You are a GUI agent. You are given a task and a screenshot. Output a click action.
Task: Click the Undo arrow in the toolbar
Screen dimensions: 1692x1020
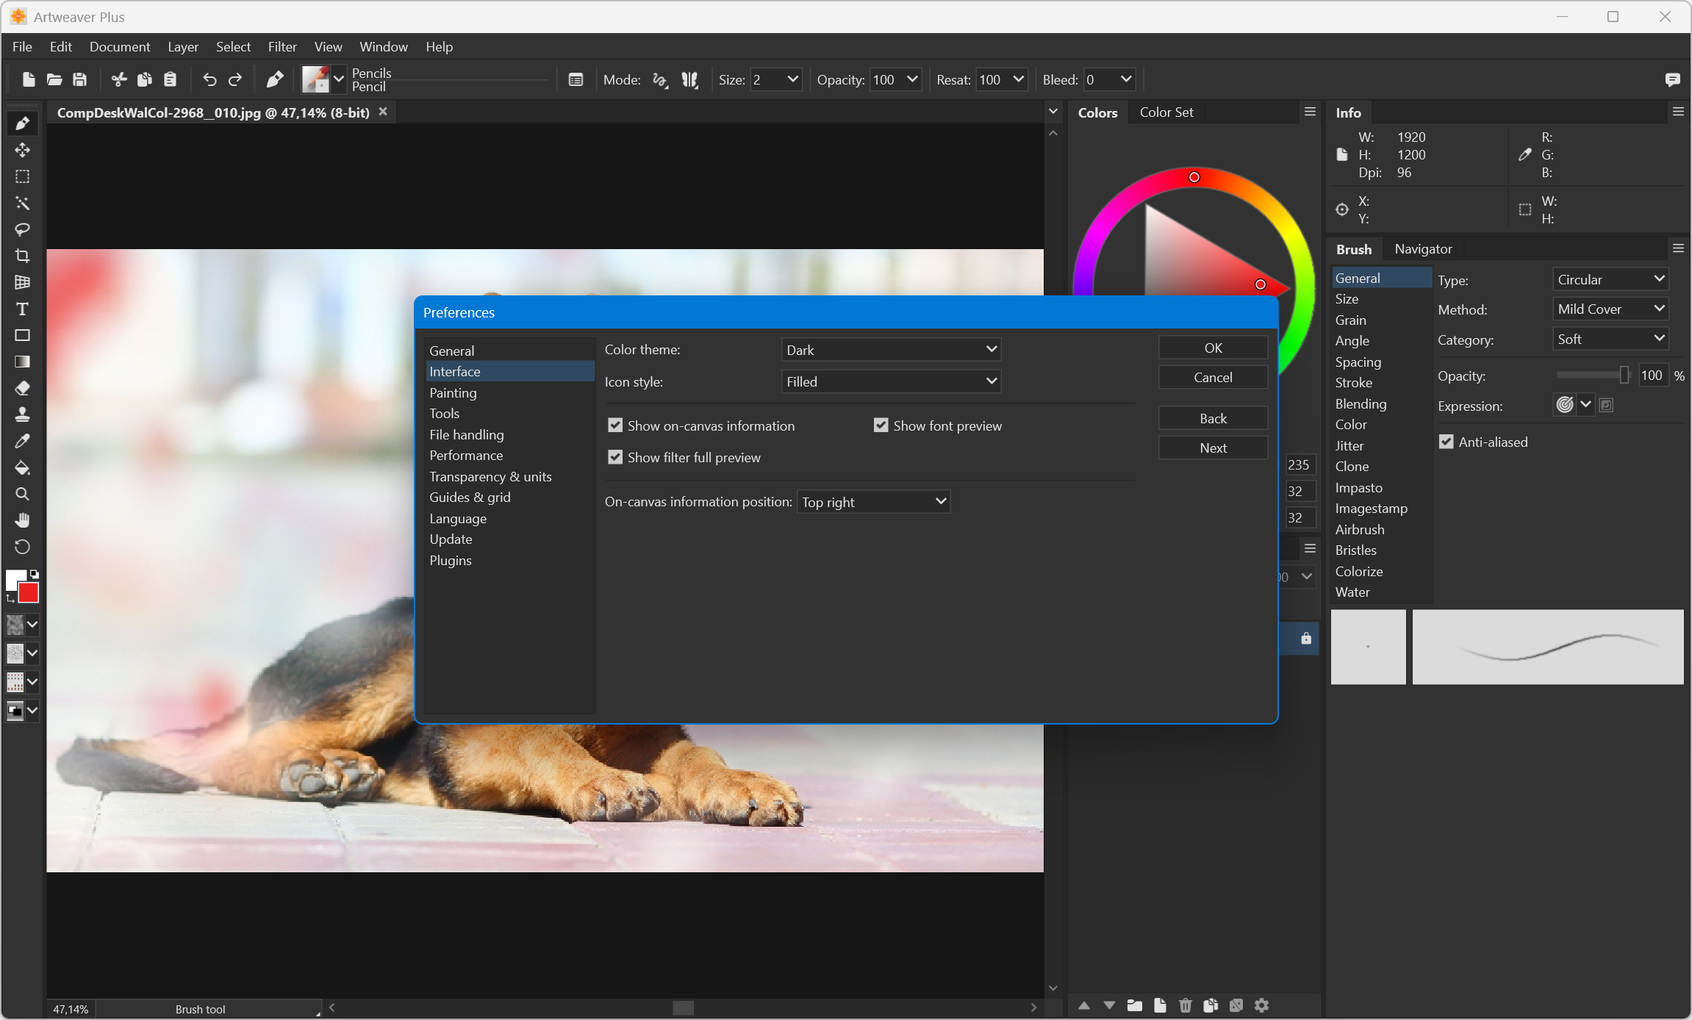point(209,80)
